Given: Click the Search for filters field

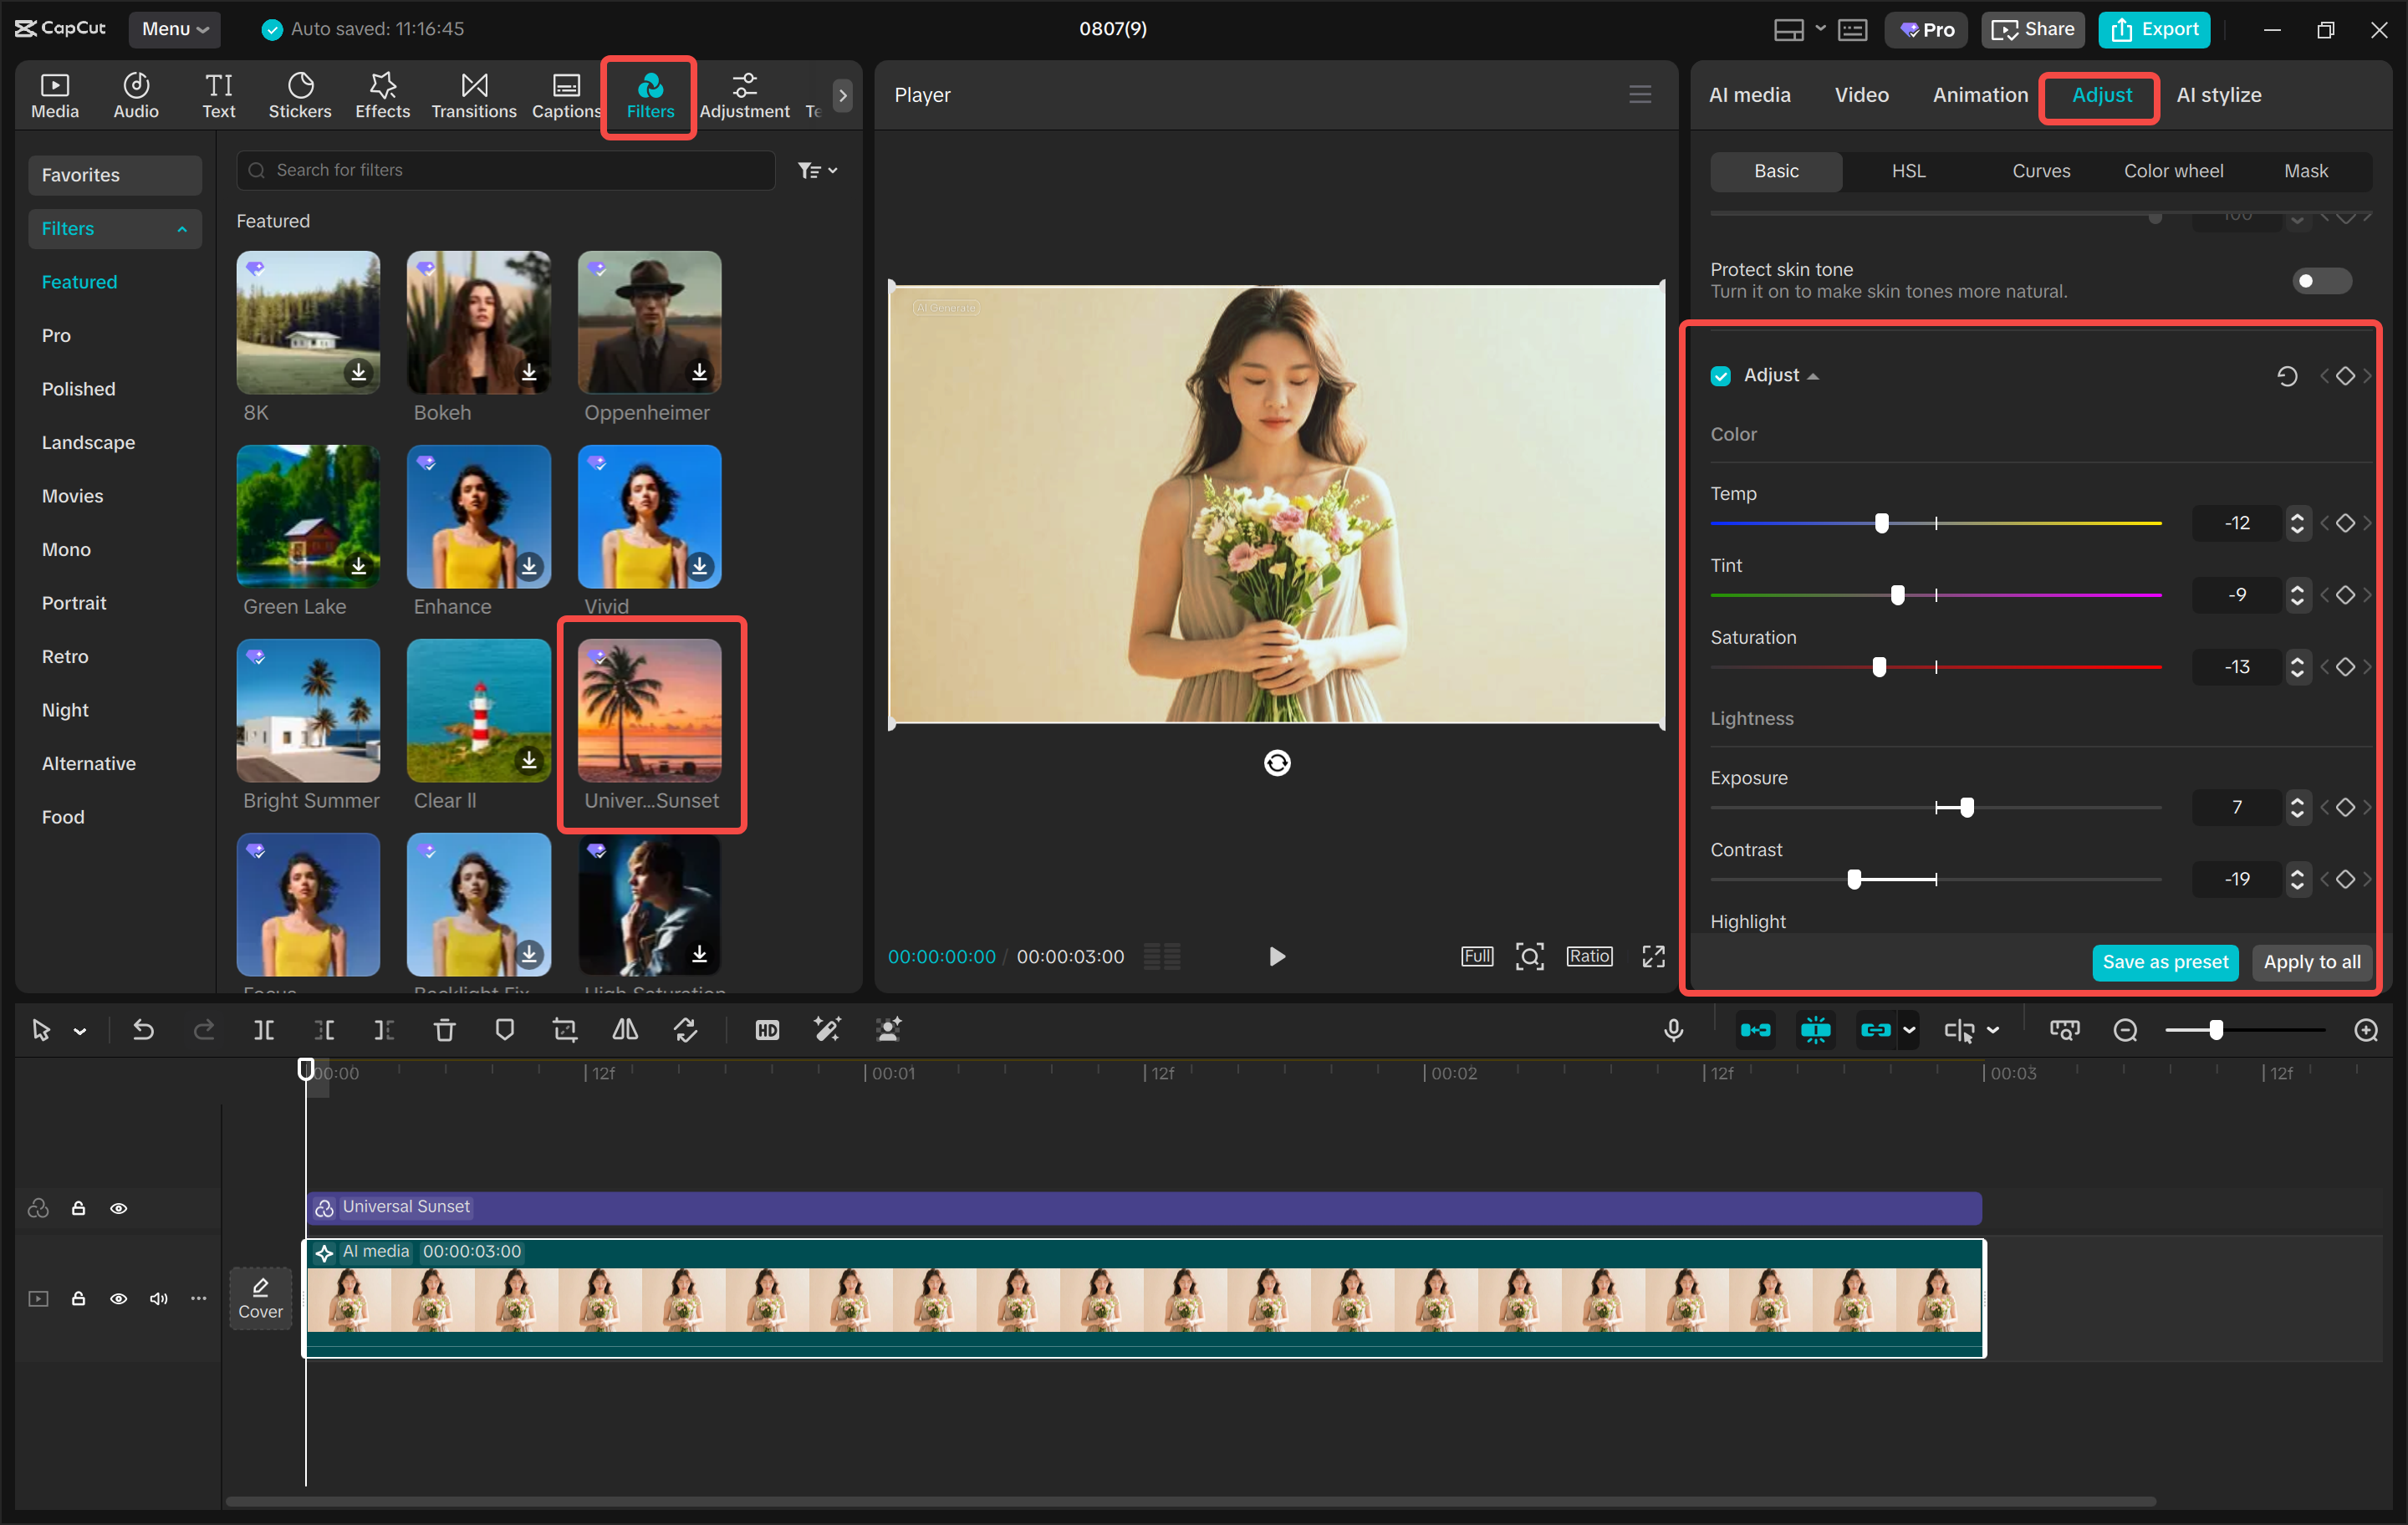Looking at the screenshot, I should pos(505,170).
